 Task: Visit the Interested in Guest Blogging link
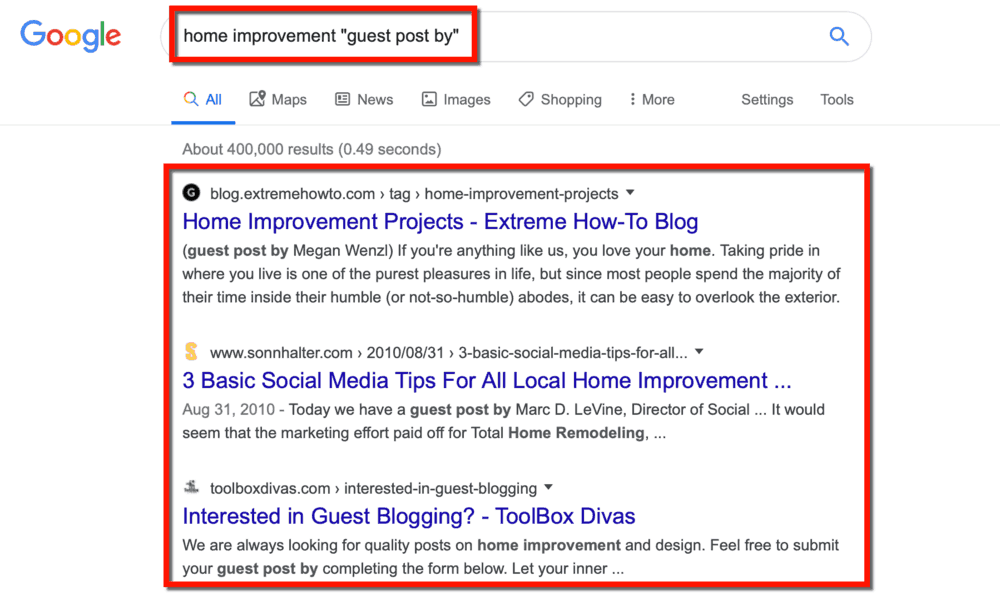coord(408,516)
